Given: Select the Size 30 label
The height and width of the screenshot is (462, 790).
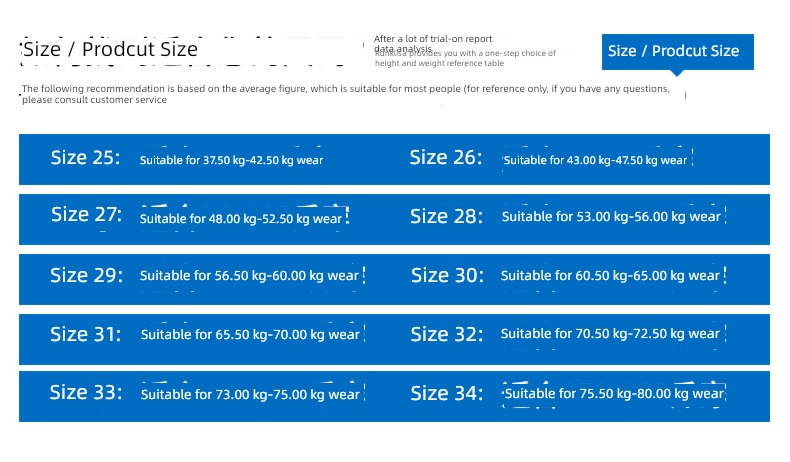Looking at the screenshot, I should tap(447, 275).
